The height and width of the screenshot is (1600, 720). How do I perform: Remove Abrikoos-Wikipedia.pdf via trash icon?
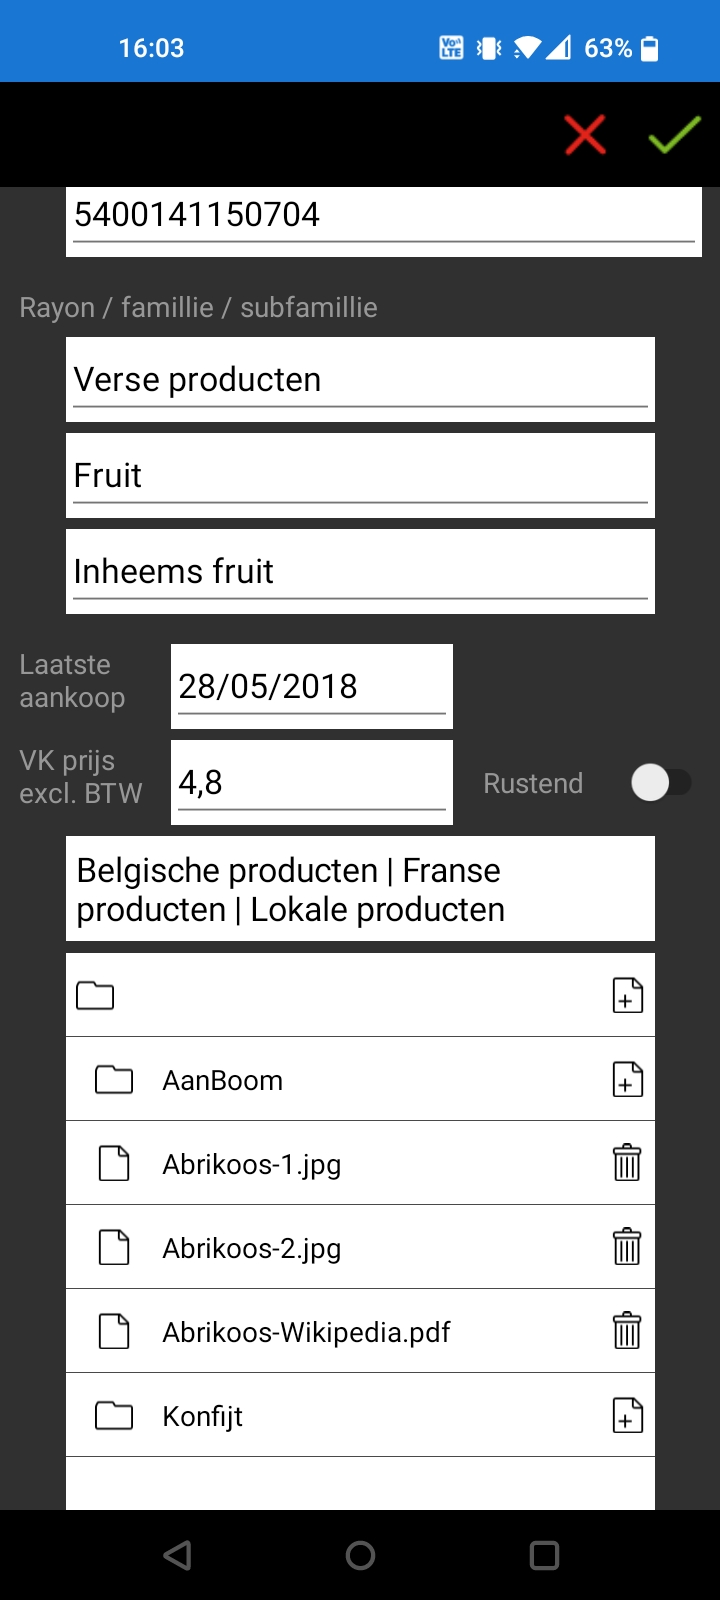(x=627, y=1331)
